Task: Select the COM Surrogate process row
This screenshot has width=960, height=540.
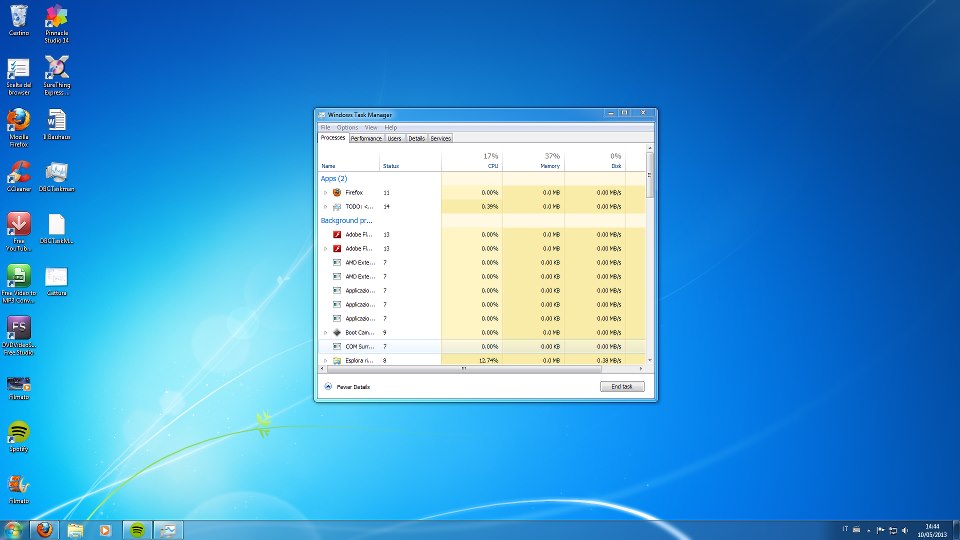Action: coord(482,347)
